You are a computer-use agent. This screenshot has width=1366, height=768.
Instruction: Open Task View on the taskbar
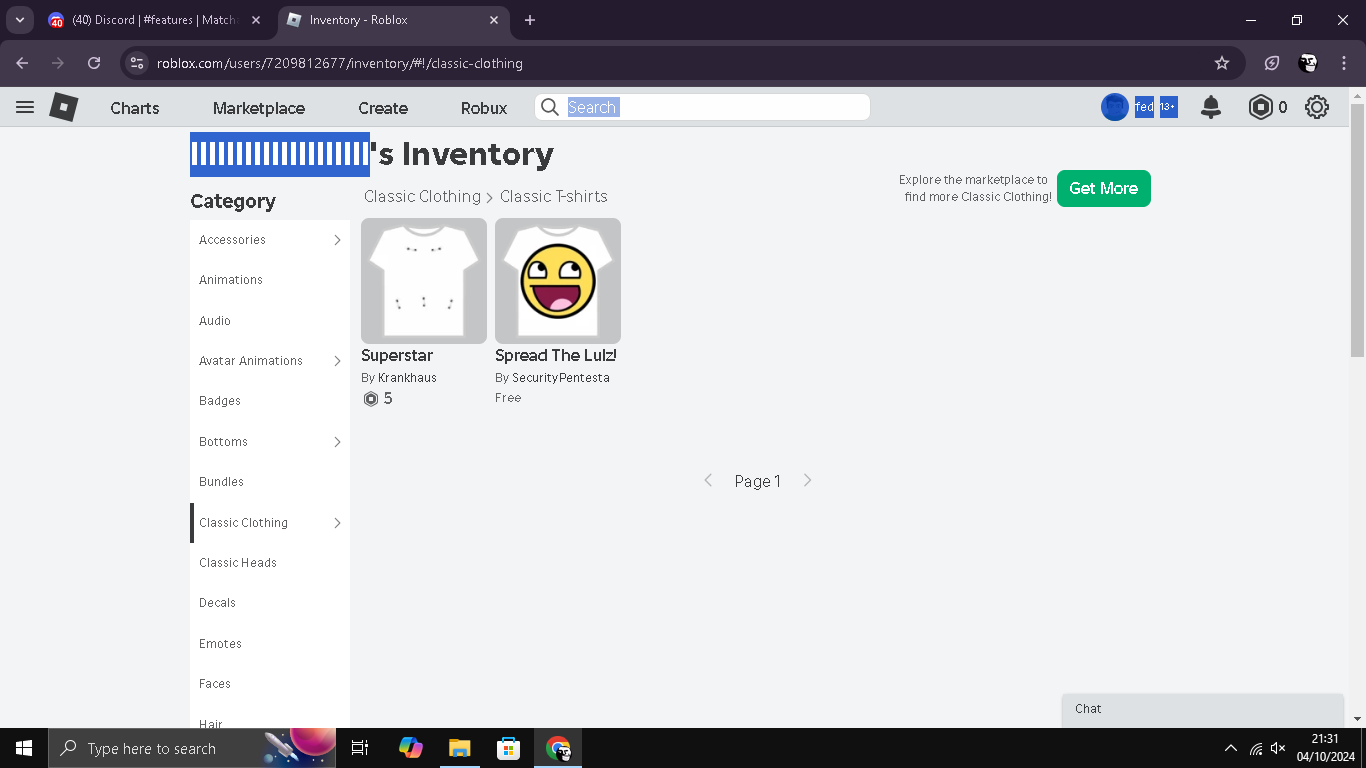(360, 748)
